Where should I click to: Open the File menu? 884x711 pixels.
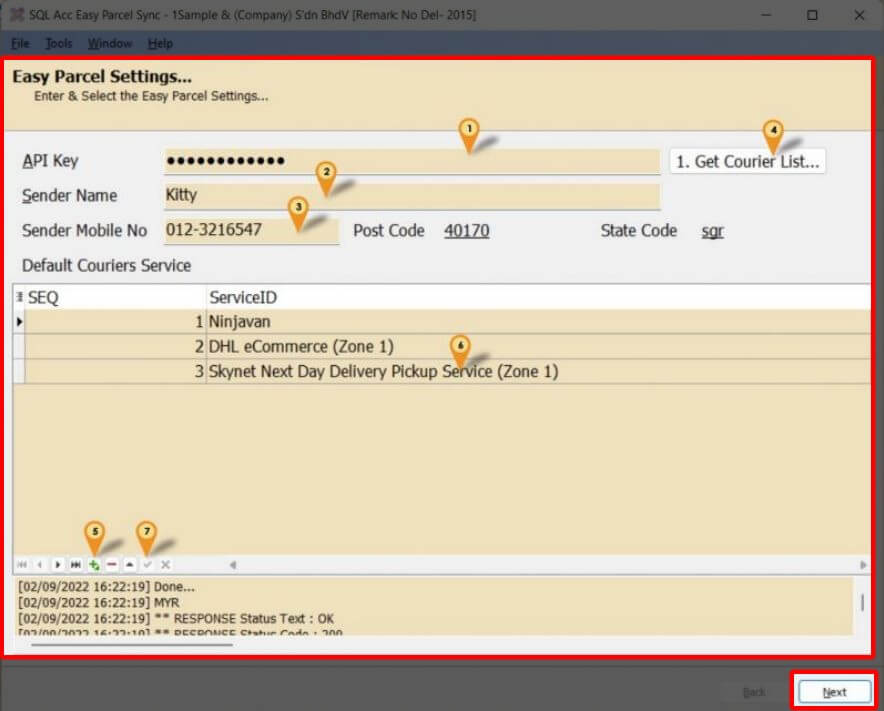pos(20,43)
